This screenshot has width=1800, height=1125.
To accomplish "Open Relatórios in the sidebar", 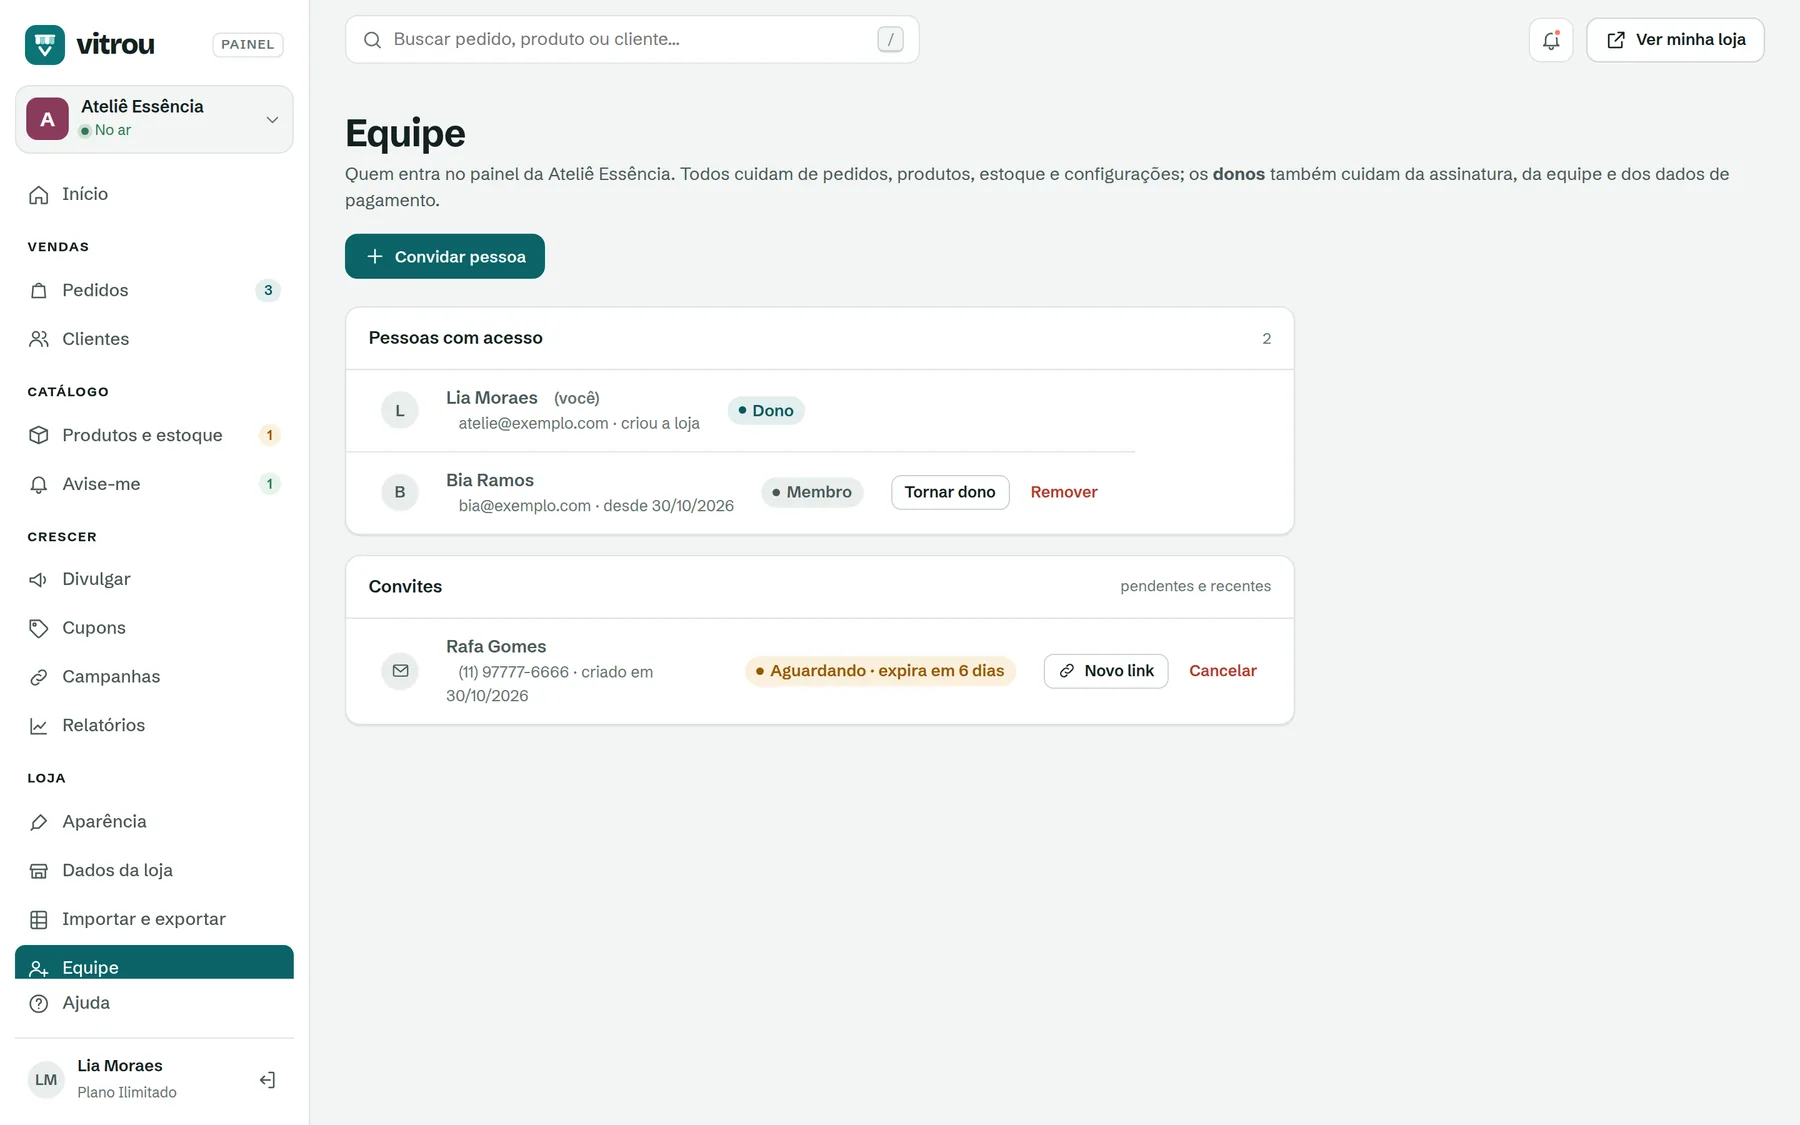I will pos(154,726).
